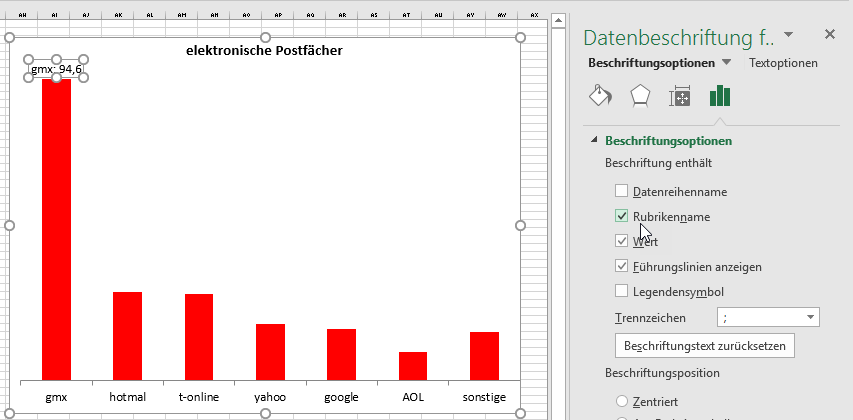Open the task pane options arrow

[x=789, y=35]
